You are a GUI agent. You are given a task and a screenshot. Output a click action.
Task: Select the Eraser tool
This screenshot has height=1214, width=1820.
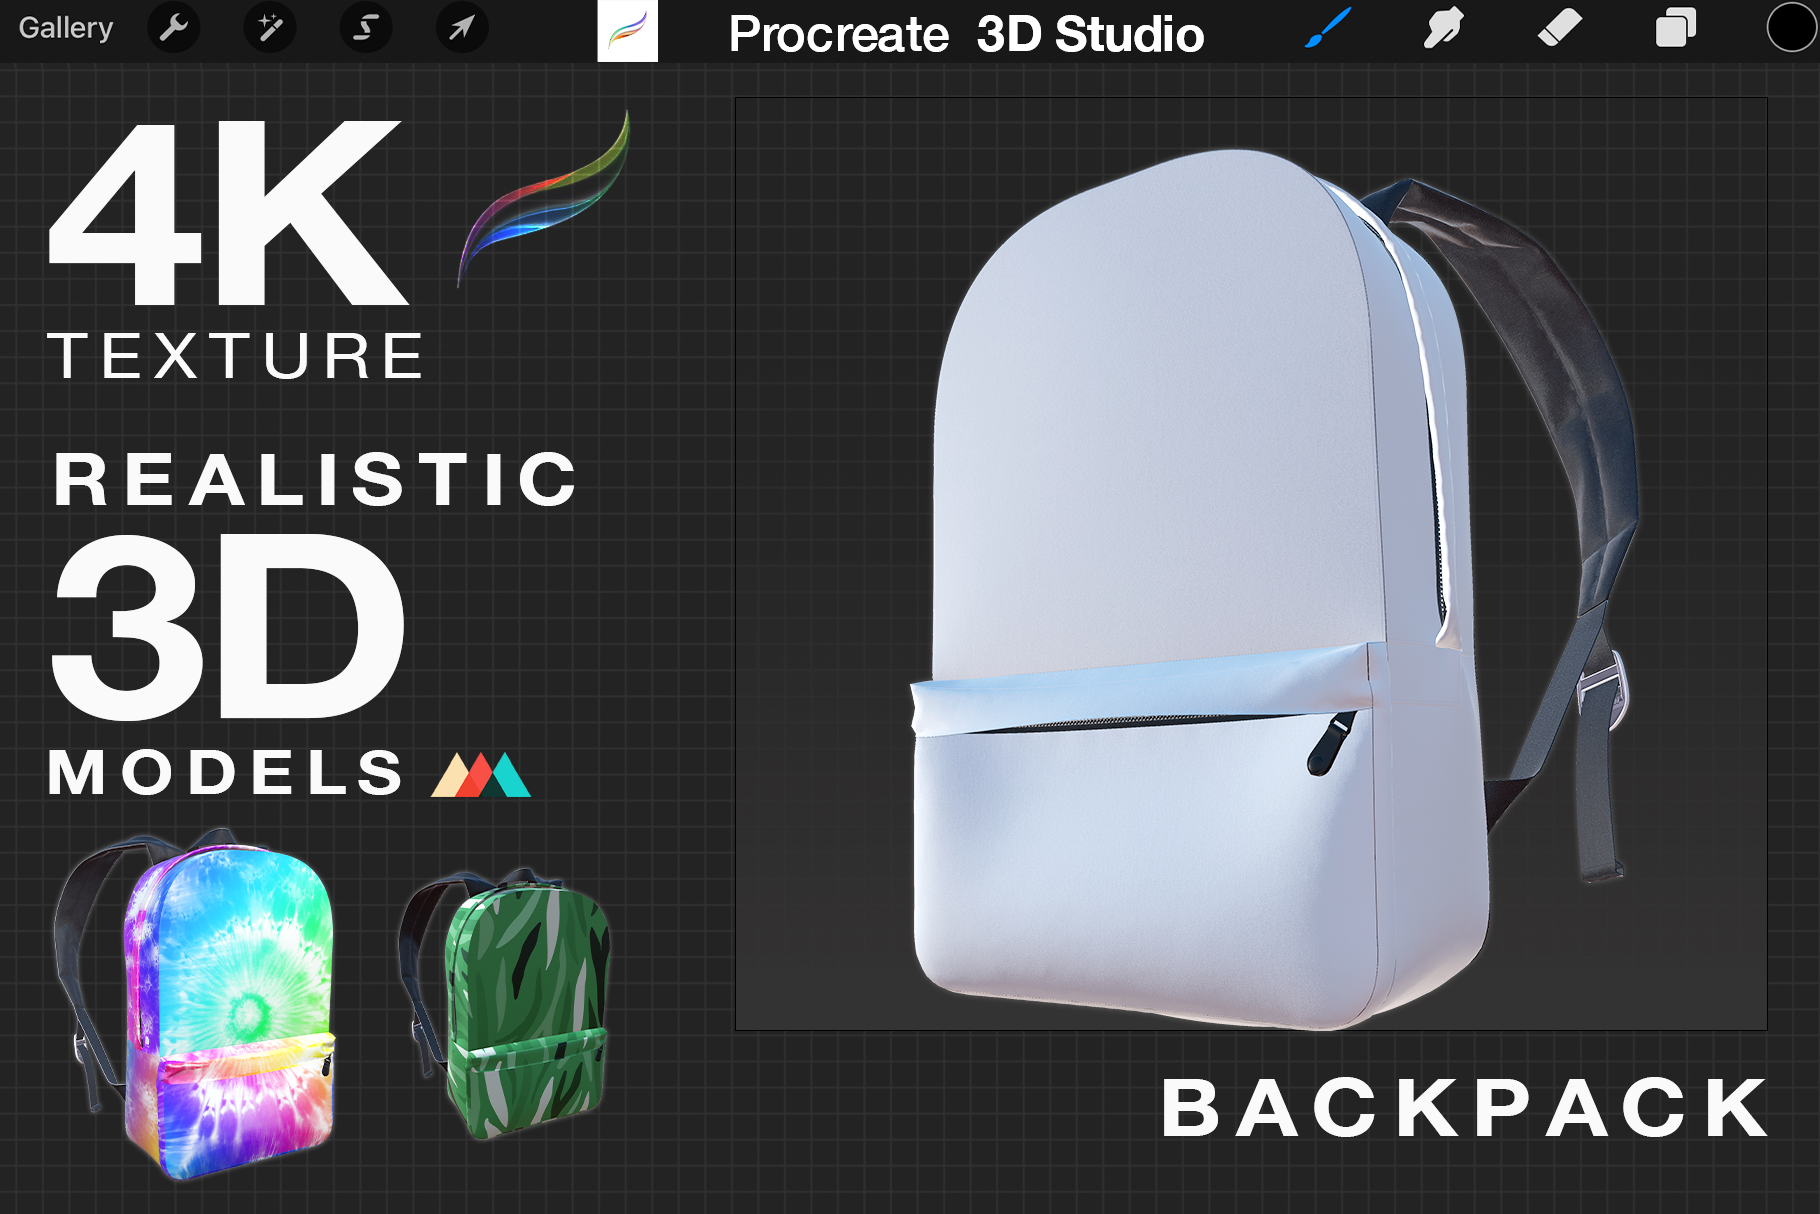1559,28
